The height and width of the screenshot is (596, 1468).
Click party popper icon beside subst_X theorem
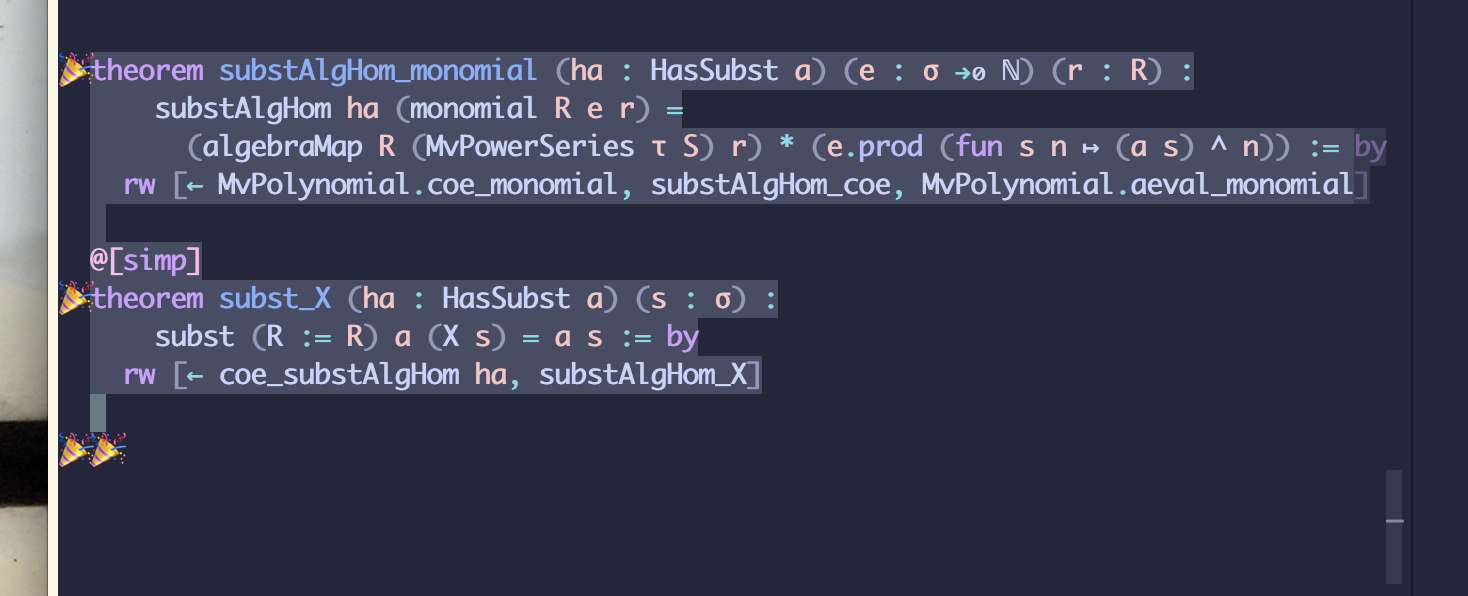pyautogui.click(x=74, y=298)
